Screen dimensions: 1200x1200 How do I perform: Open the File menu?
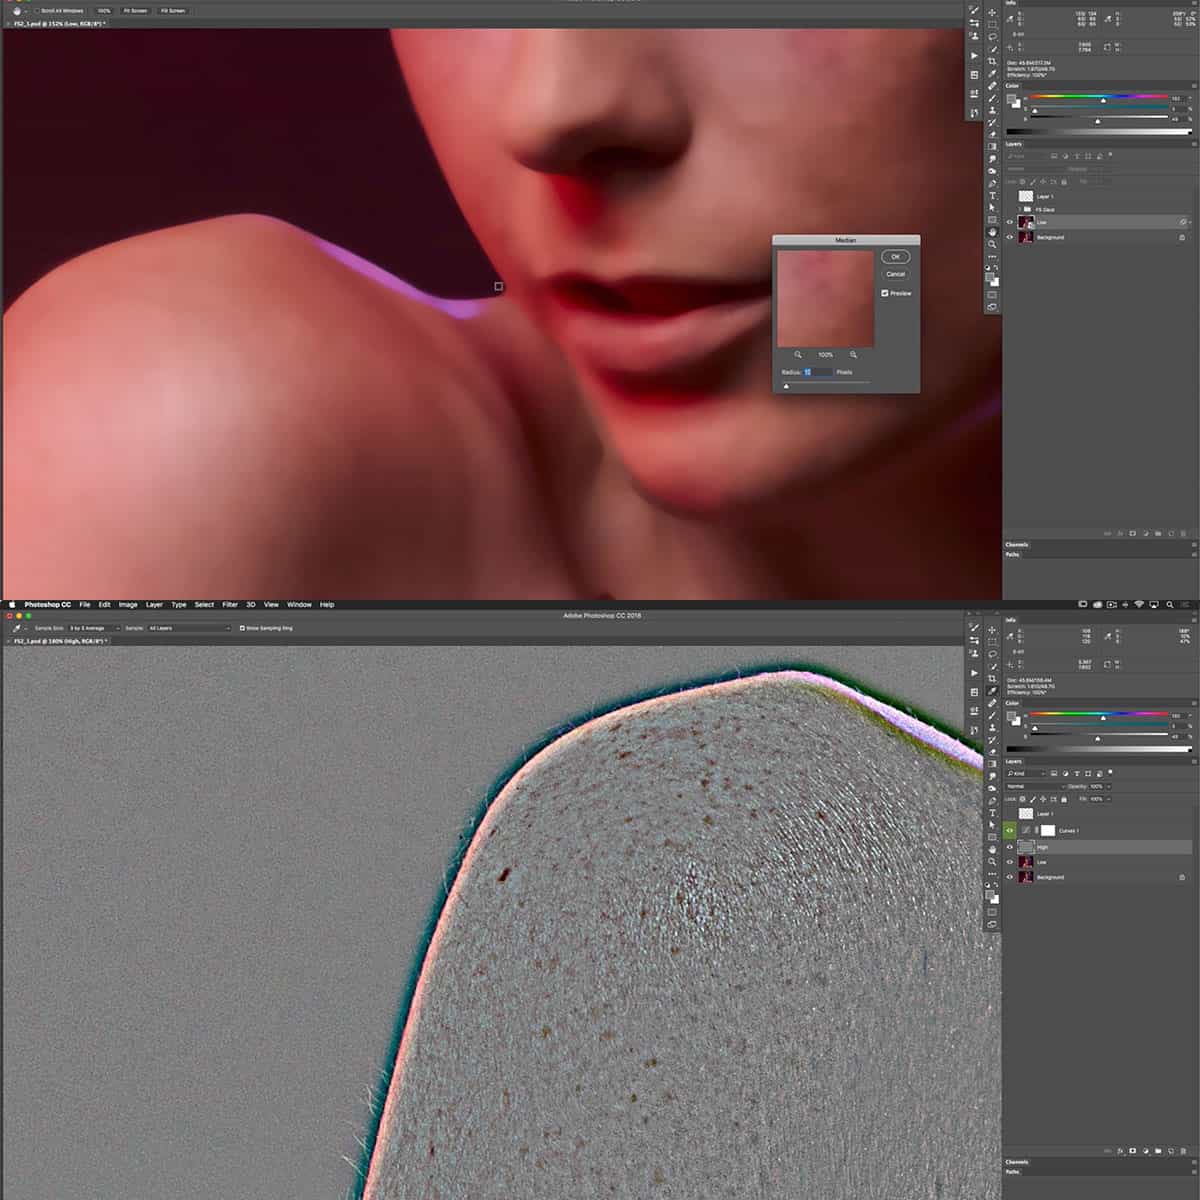[85, 604]
